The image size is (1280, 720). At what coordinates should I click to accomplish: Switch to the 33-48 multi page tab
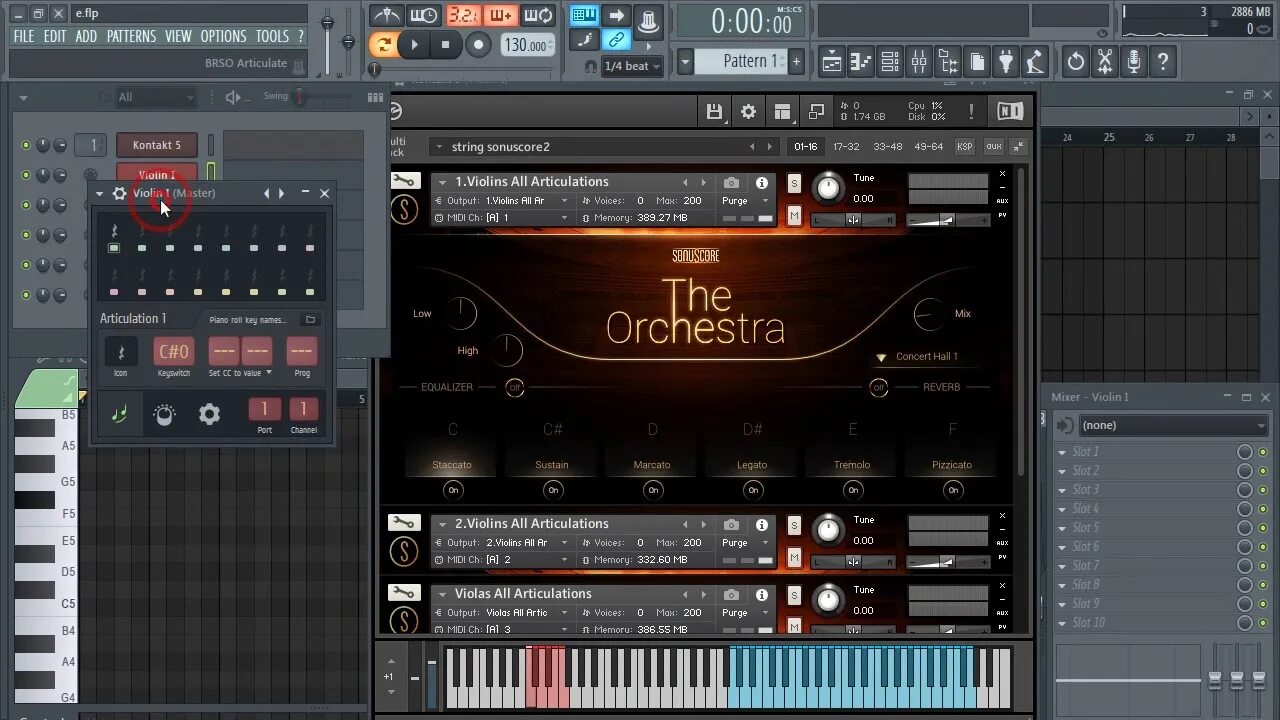click(x=887, y=147)
